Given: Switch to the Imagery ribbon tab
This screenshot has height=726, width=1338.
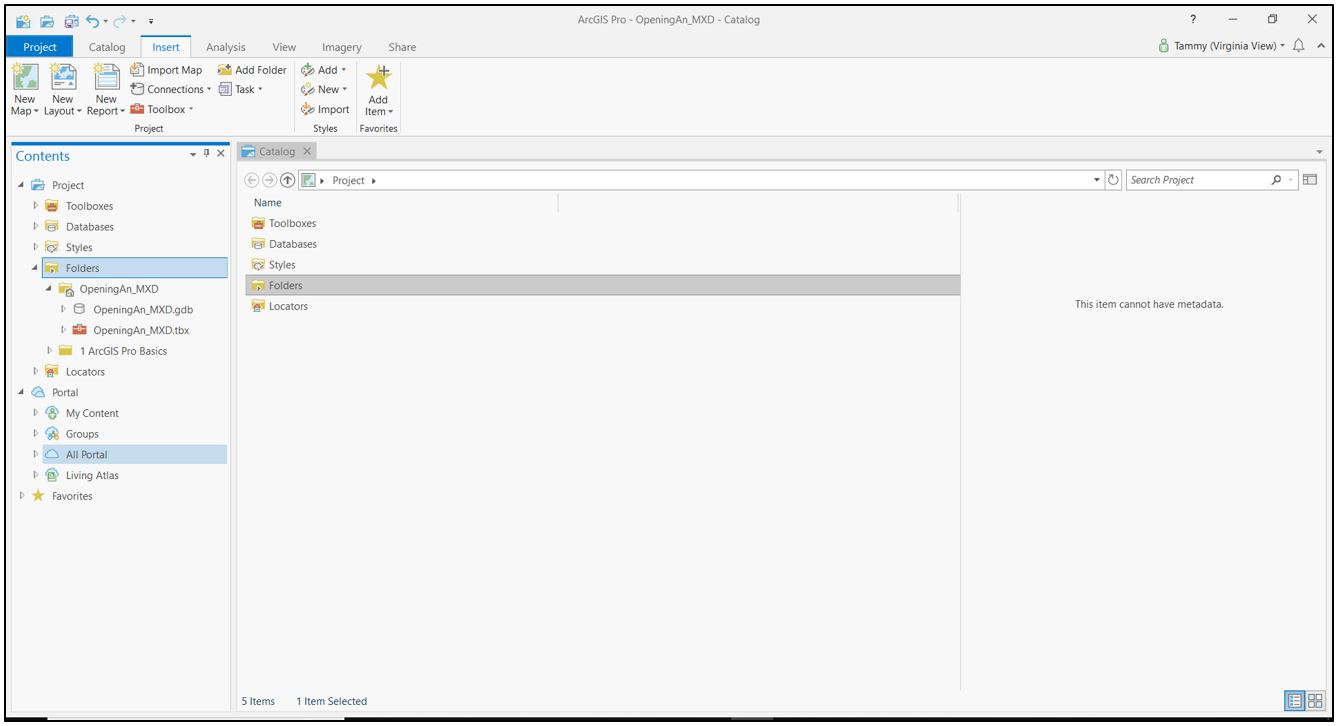Looking at the screenshot, I should pyautogui.click(x=341, y=46).
